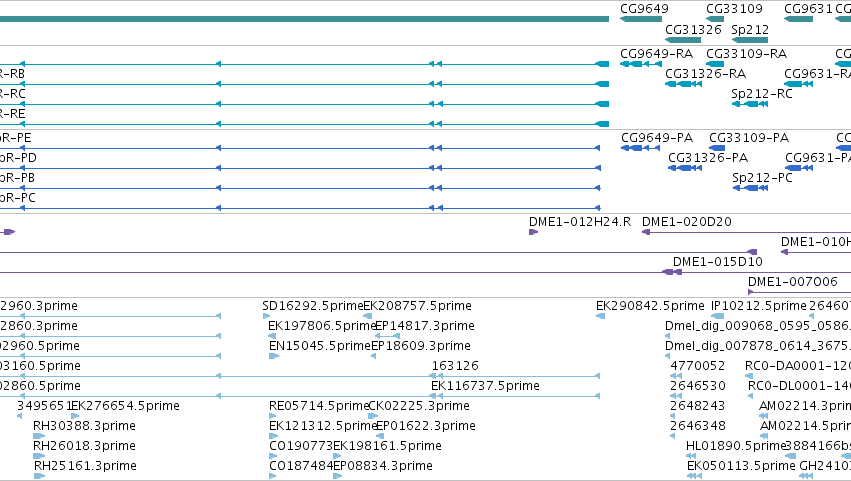Open the CG9649-RA transcript label
Image resolution: width=851 pixels, height=481 pixels.
[x=657, y=54]
